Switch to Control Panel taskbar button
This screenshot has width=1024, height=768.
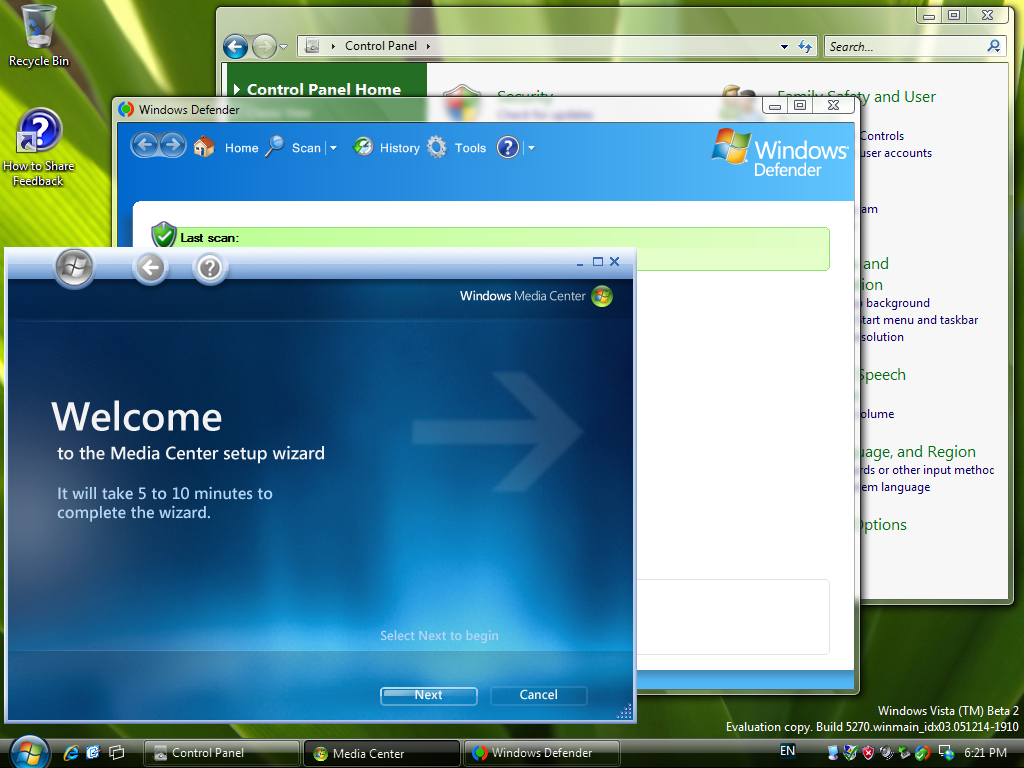coord(221,754)
